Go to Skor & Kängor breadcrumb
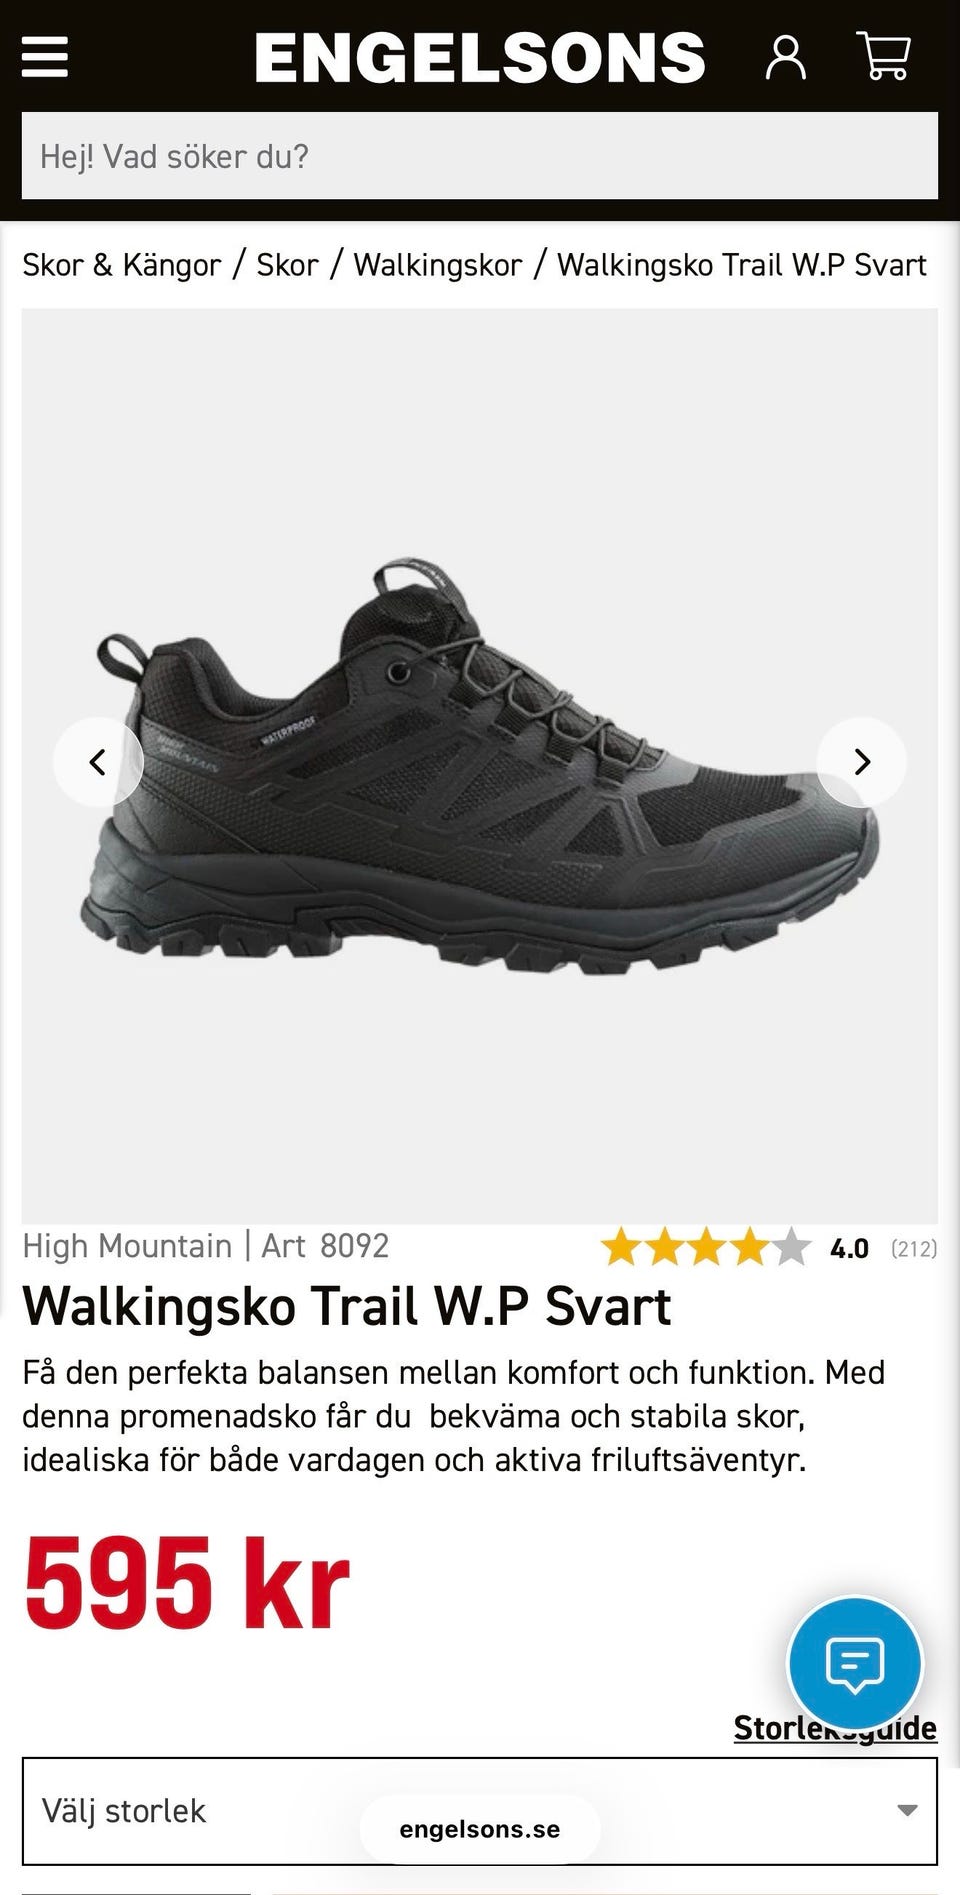 (x=122, y=265)
